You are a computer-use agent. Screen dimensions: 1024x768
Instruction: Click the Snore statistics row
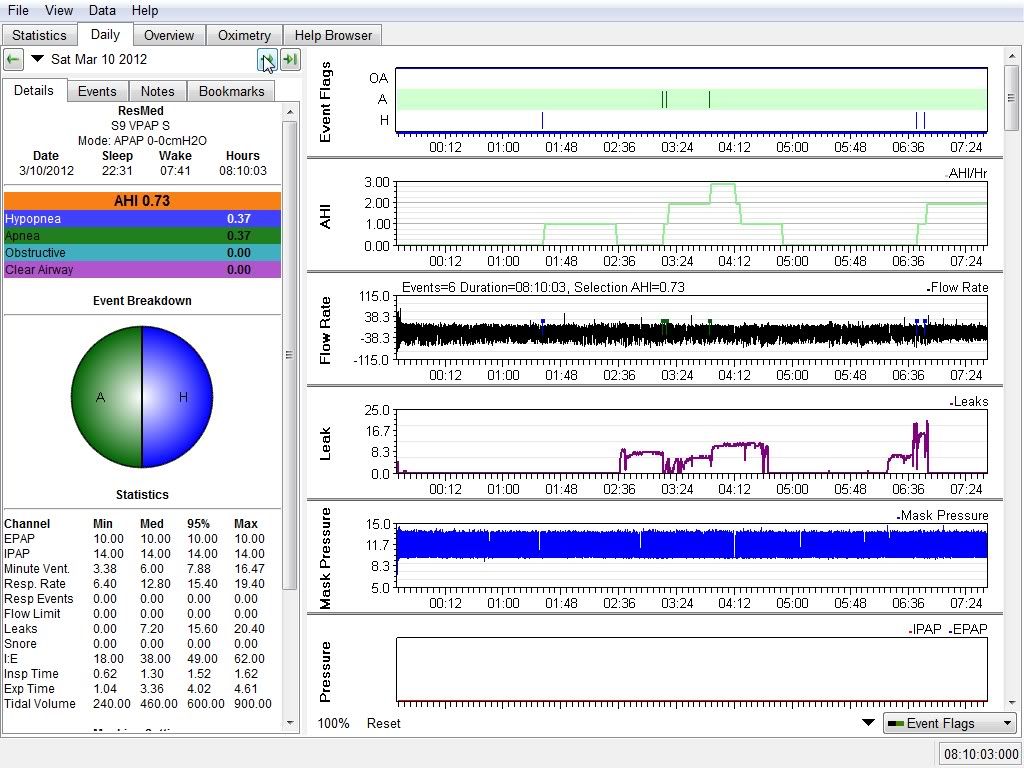coord(135,643)
